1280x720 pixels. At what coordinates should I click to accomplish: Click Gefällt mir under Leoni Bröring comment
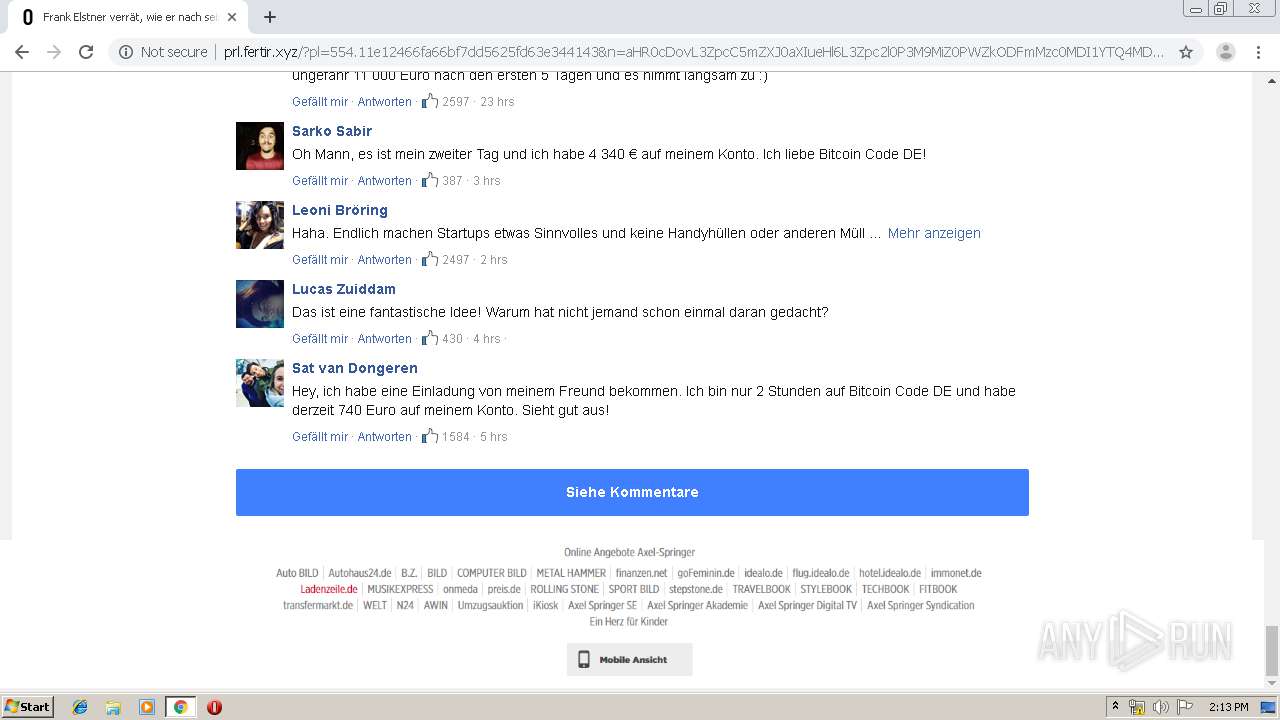click(320, 260)
